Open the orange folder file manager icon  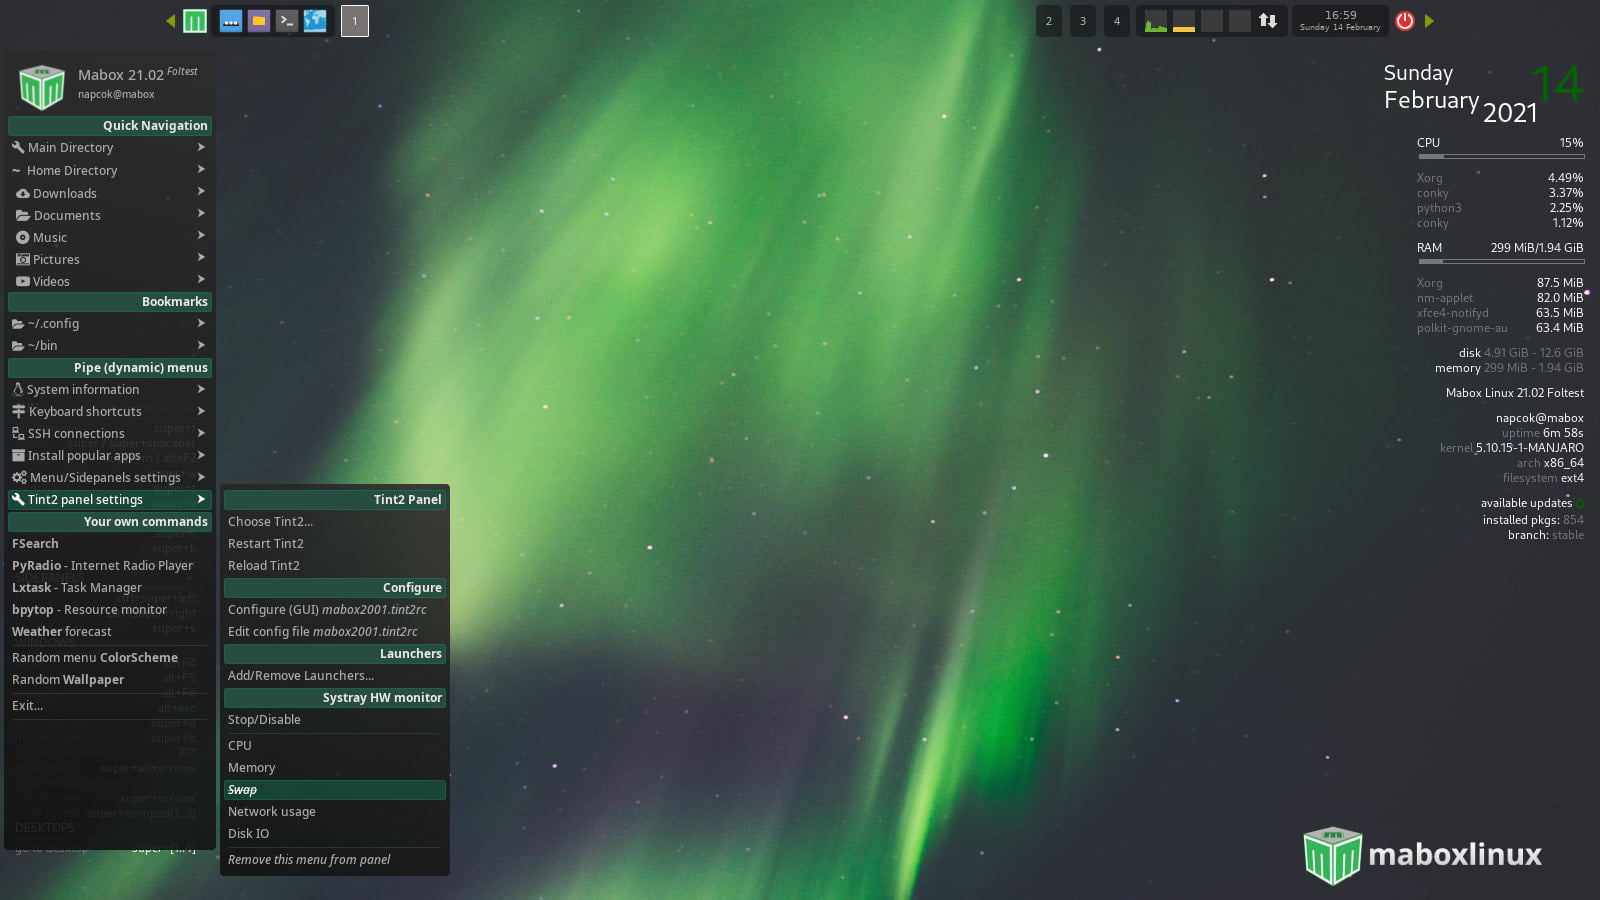click(x=259, y=20)
